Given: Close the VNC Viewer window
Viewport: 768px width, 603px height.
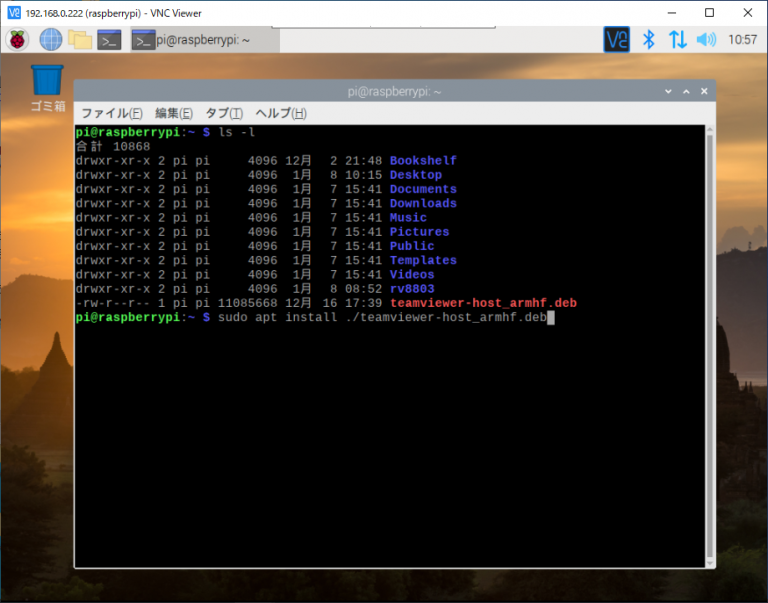Looking at the screenshot, I should 747,13.
